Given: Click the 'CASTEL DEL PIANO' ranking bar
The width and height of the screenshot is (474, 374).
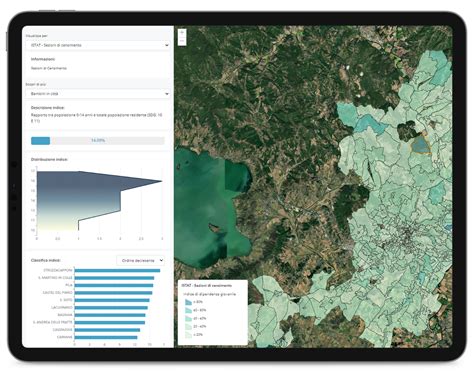Looking at the screenshot, I should (113, 293).
